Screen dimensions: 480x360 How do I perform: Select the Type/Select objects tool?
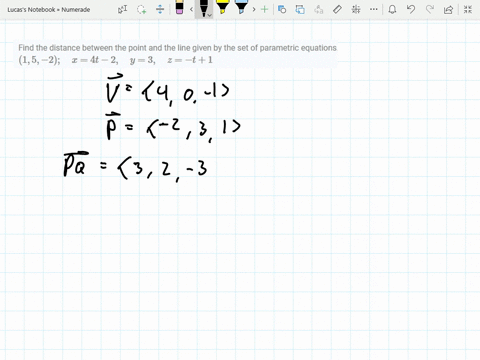122,9
